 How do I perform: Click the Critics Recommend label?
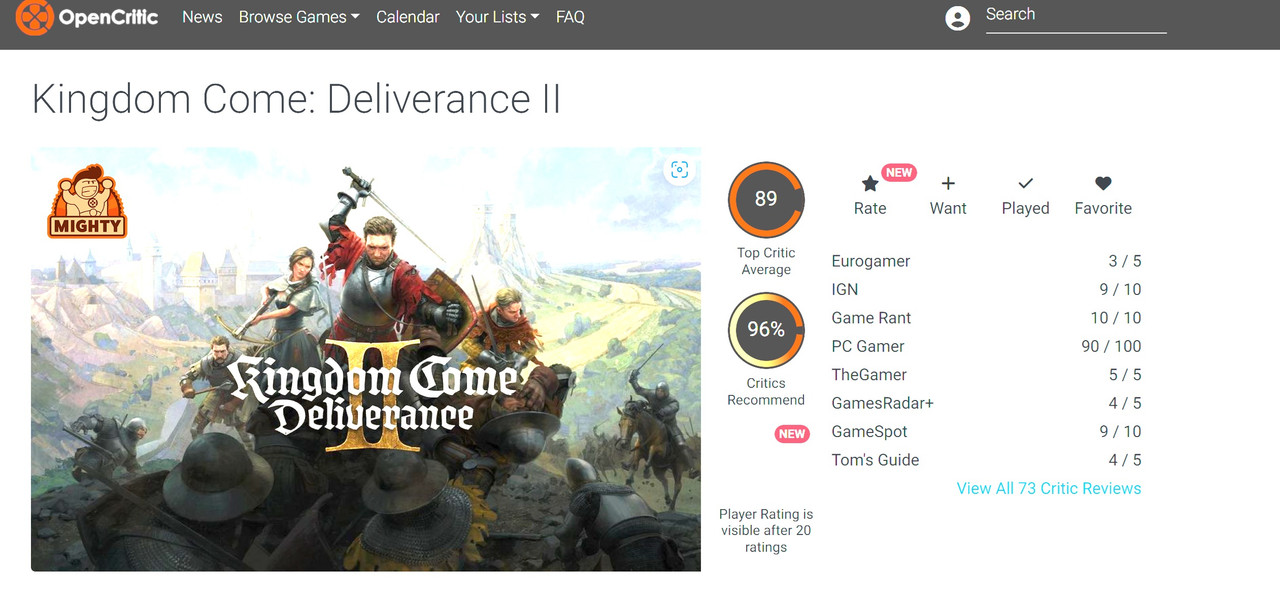(766, 391)
